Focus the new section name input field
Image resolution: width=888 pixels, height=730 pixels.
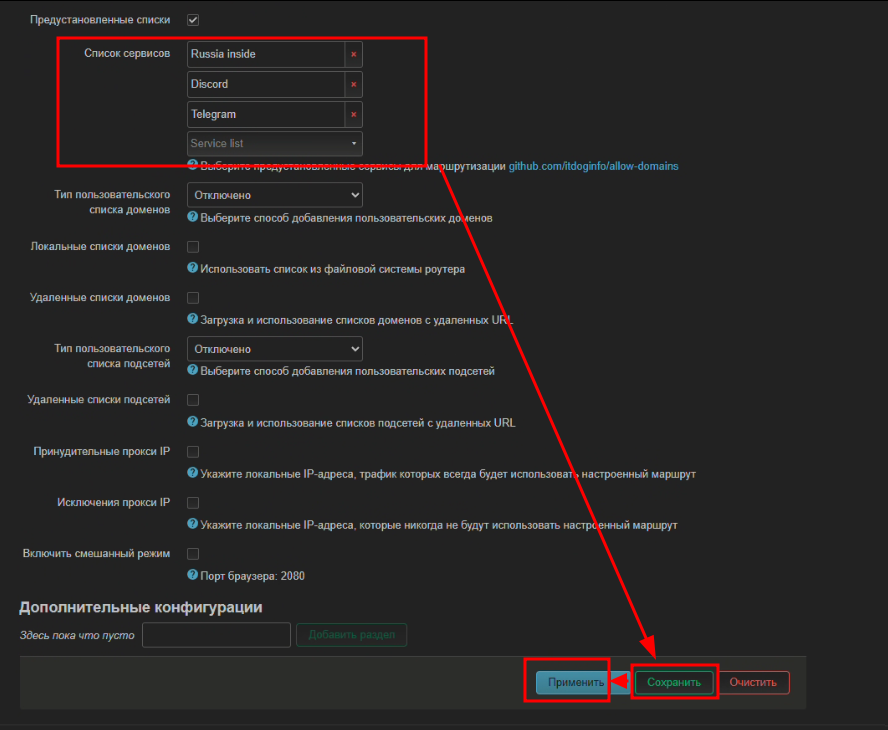click(x=216, y=635)
